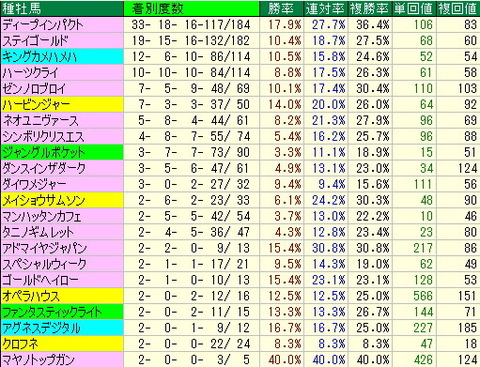This screenshot has width=480, height=367.
Task: Click 単回値 217 in アドマイヤジャパン row
Action: [x=423, y=248]
